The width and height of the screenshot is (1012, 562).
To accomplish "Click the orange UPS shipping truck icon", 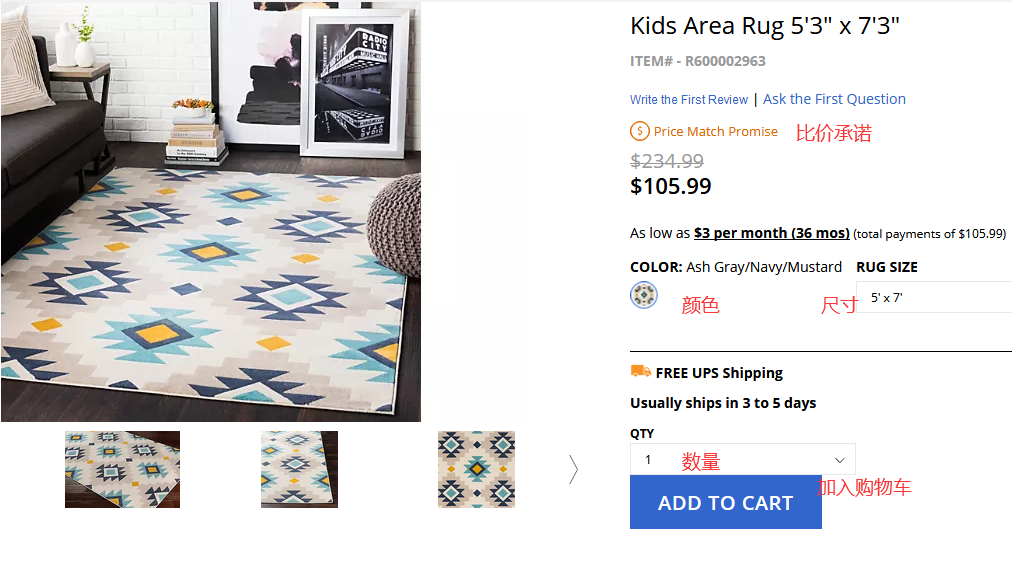I will 641,372.
